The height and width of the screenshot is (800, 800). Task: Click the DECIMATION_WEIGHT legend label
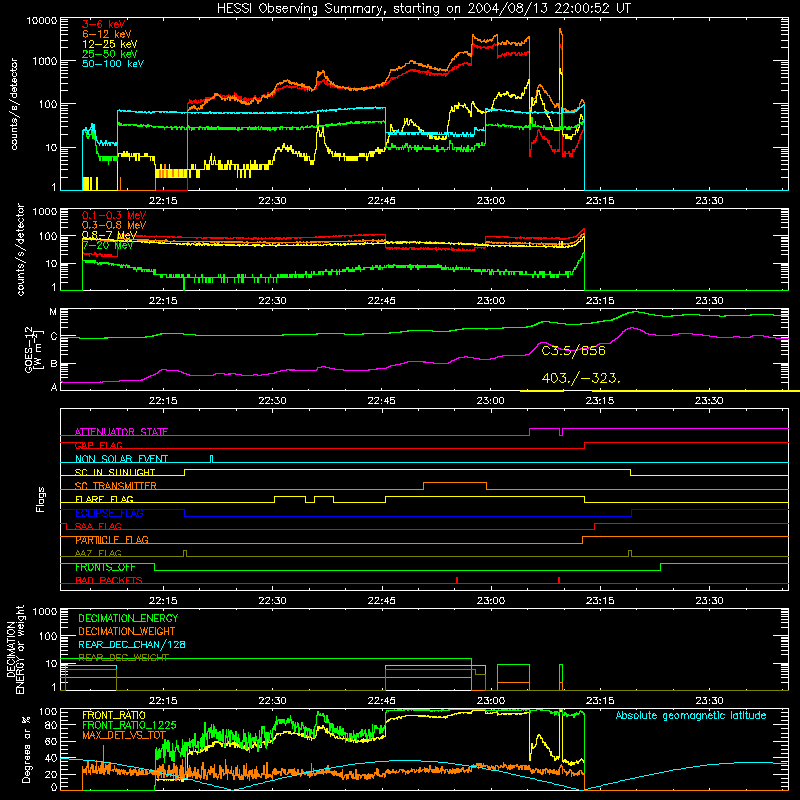[x=127, y=631]
